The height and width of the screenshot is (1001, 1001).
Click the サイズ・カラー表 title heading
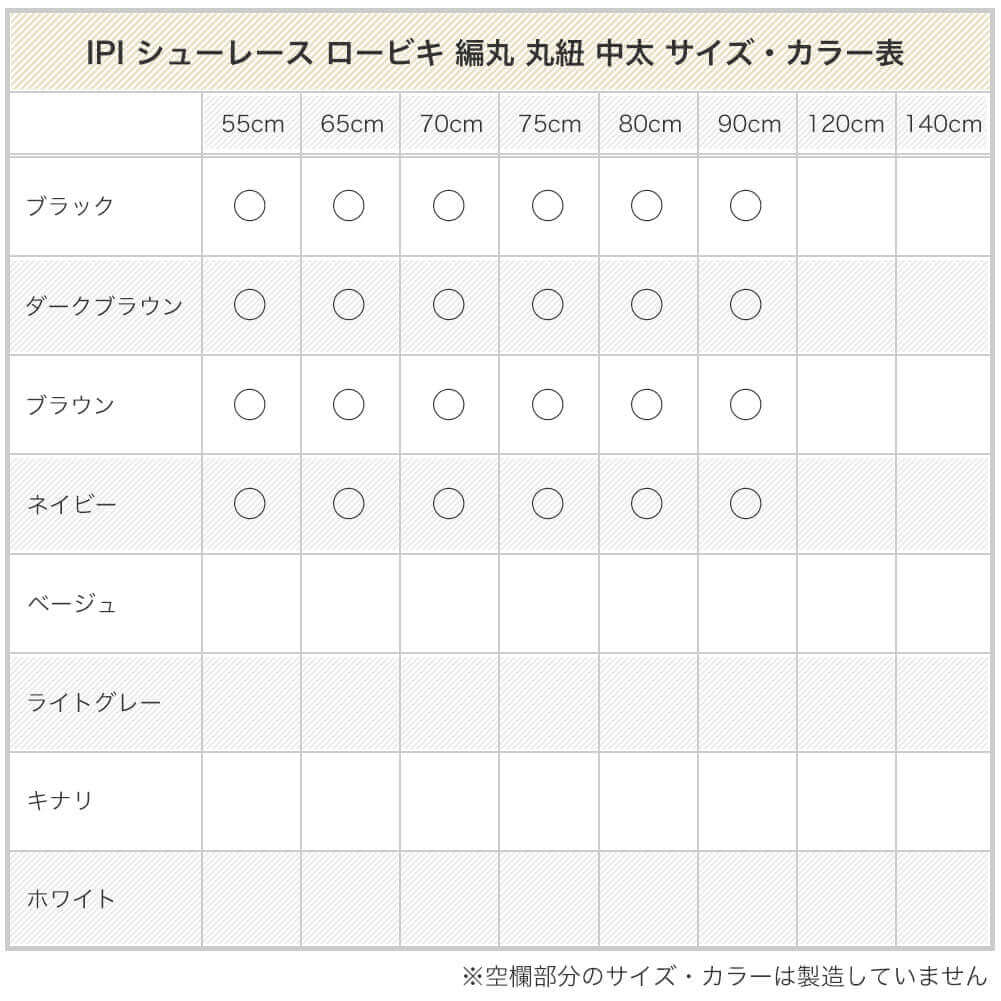pyautogui.click(x=496, y=53)
